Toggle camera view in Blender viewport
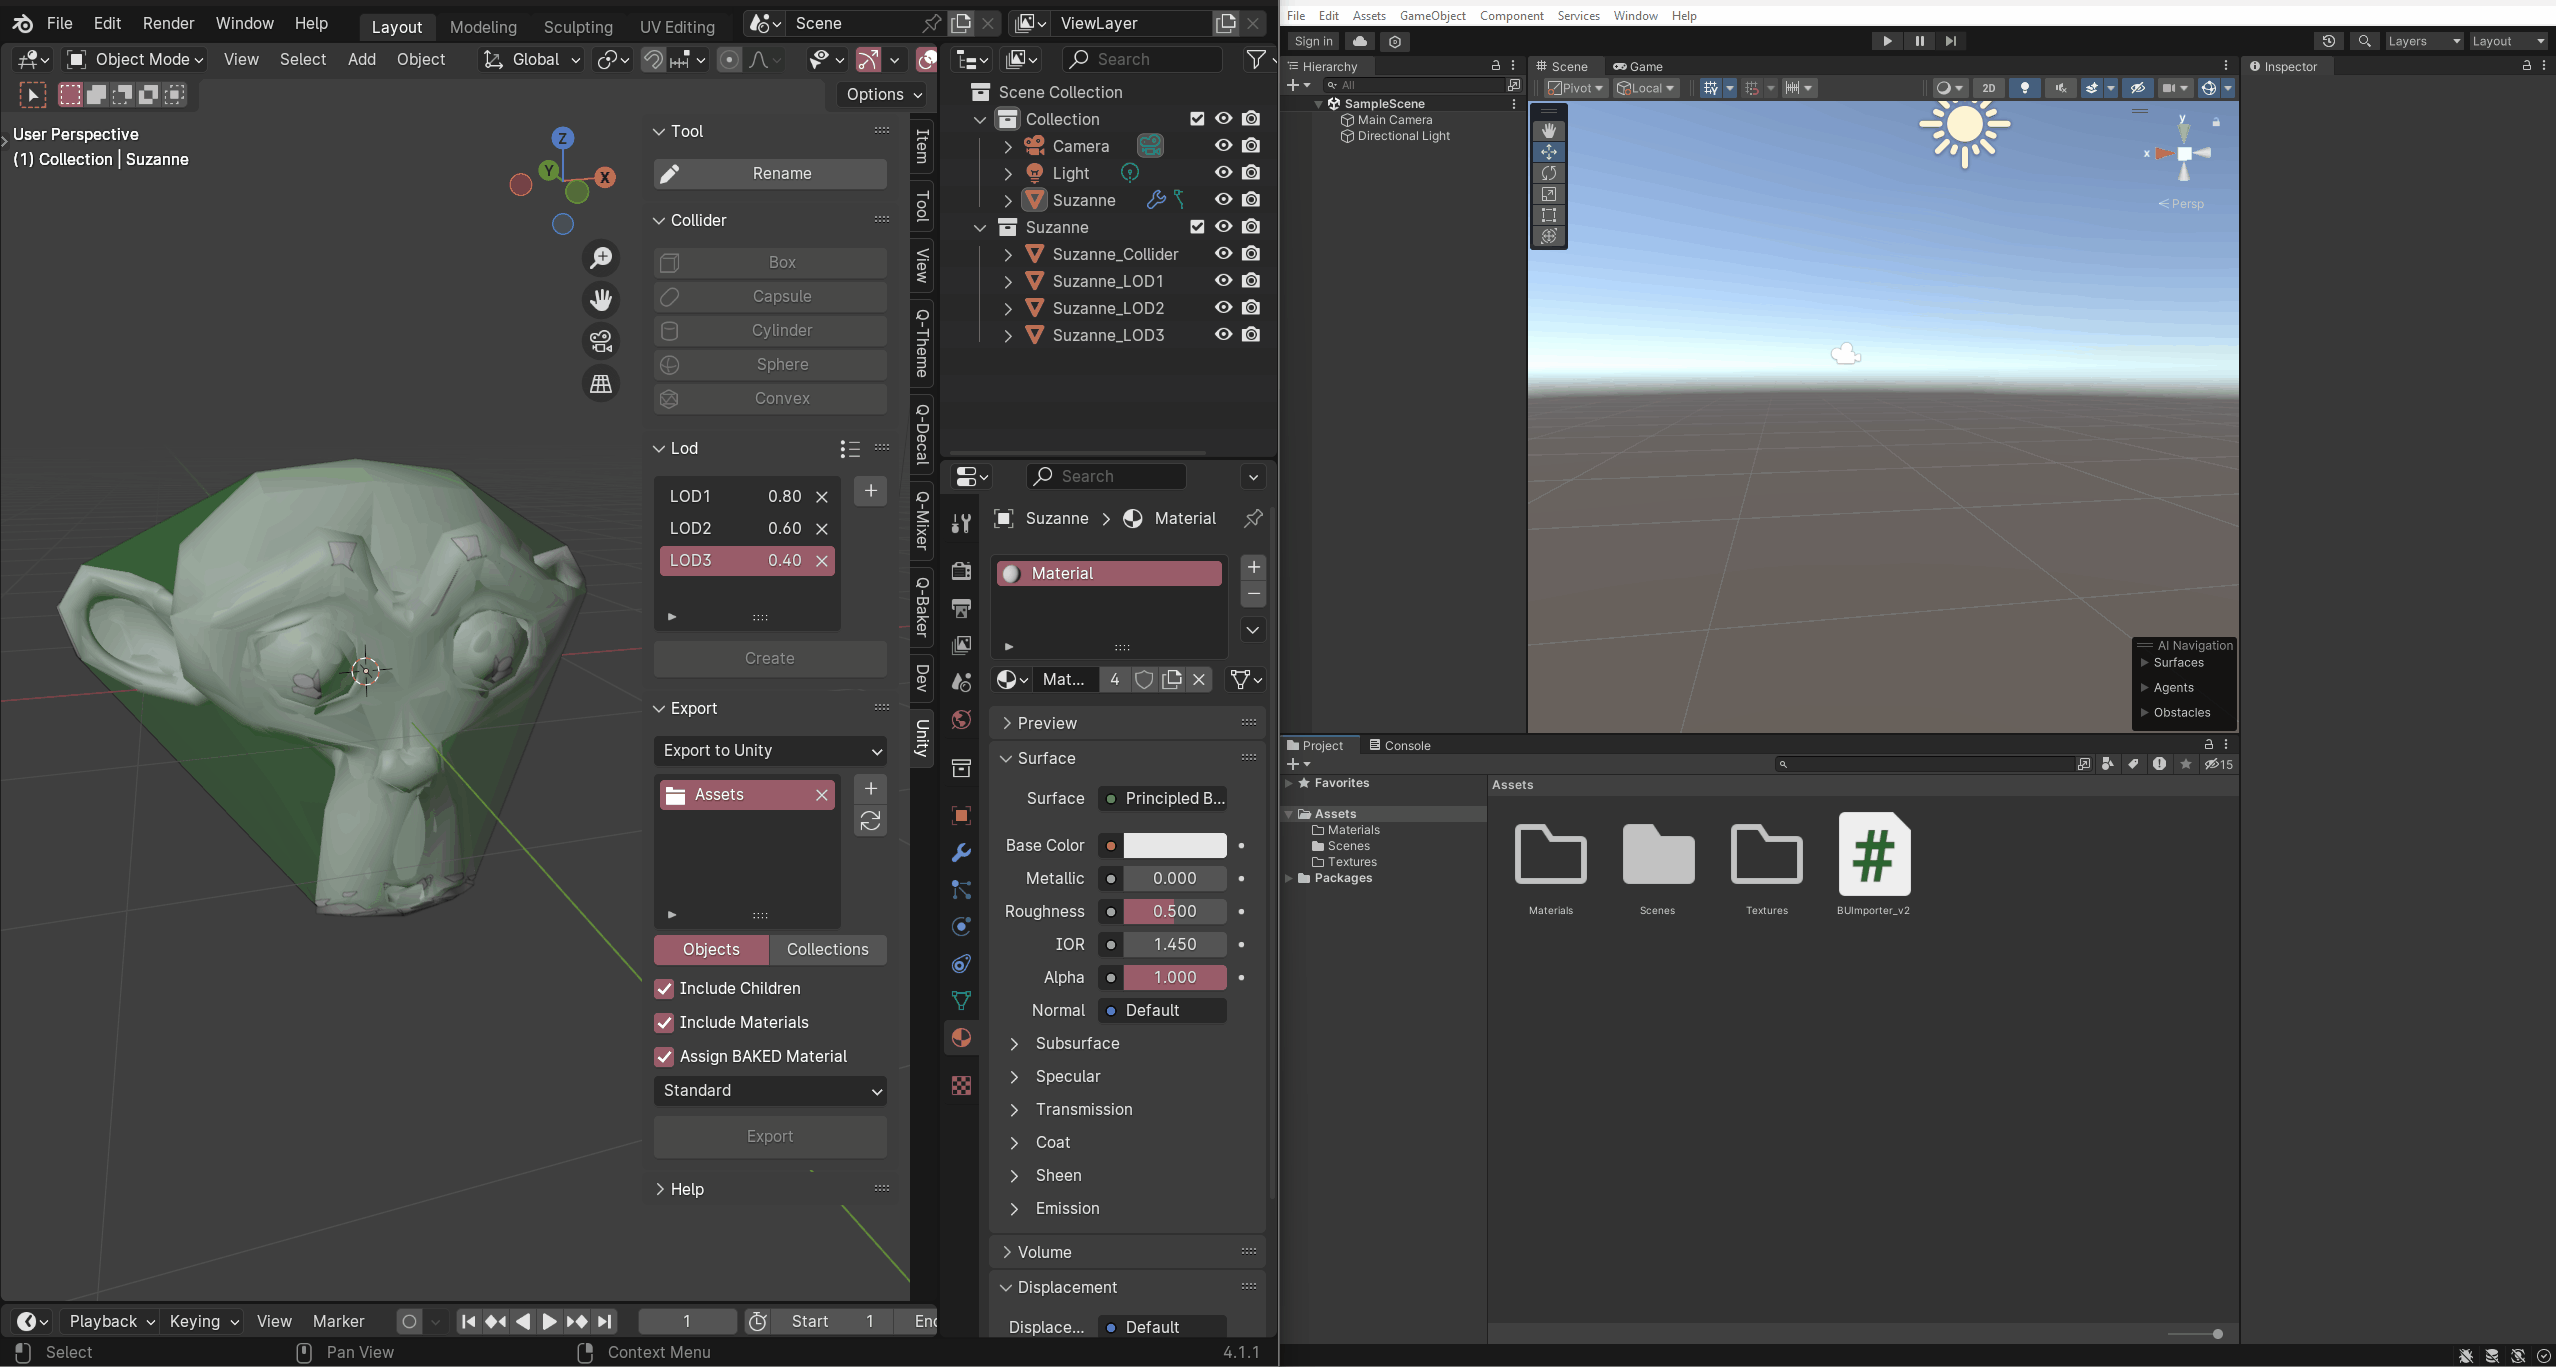The image size is (2556, 1367). [x=600, y=341]
